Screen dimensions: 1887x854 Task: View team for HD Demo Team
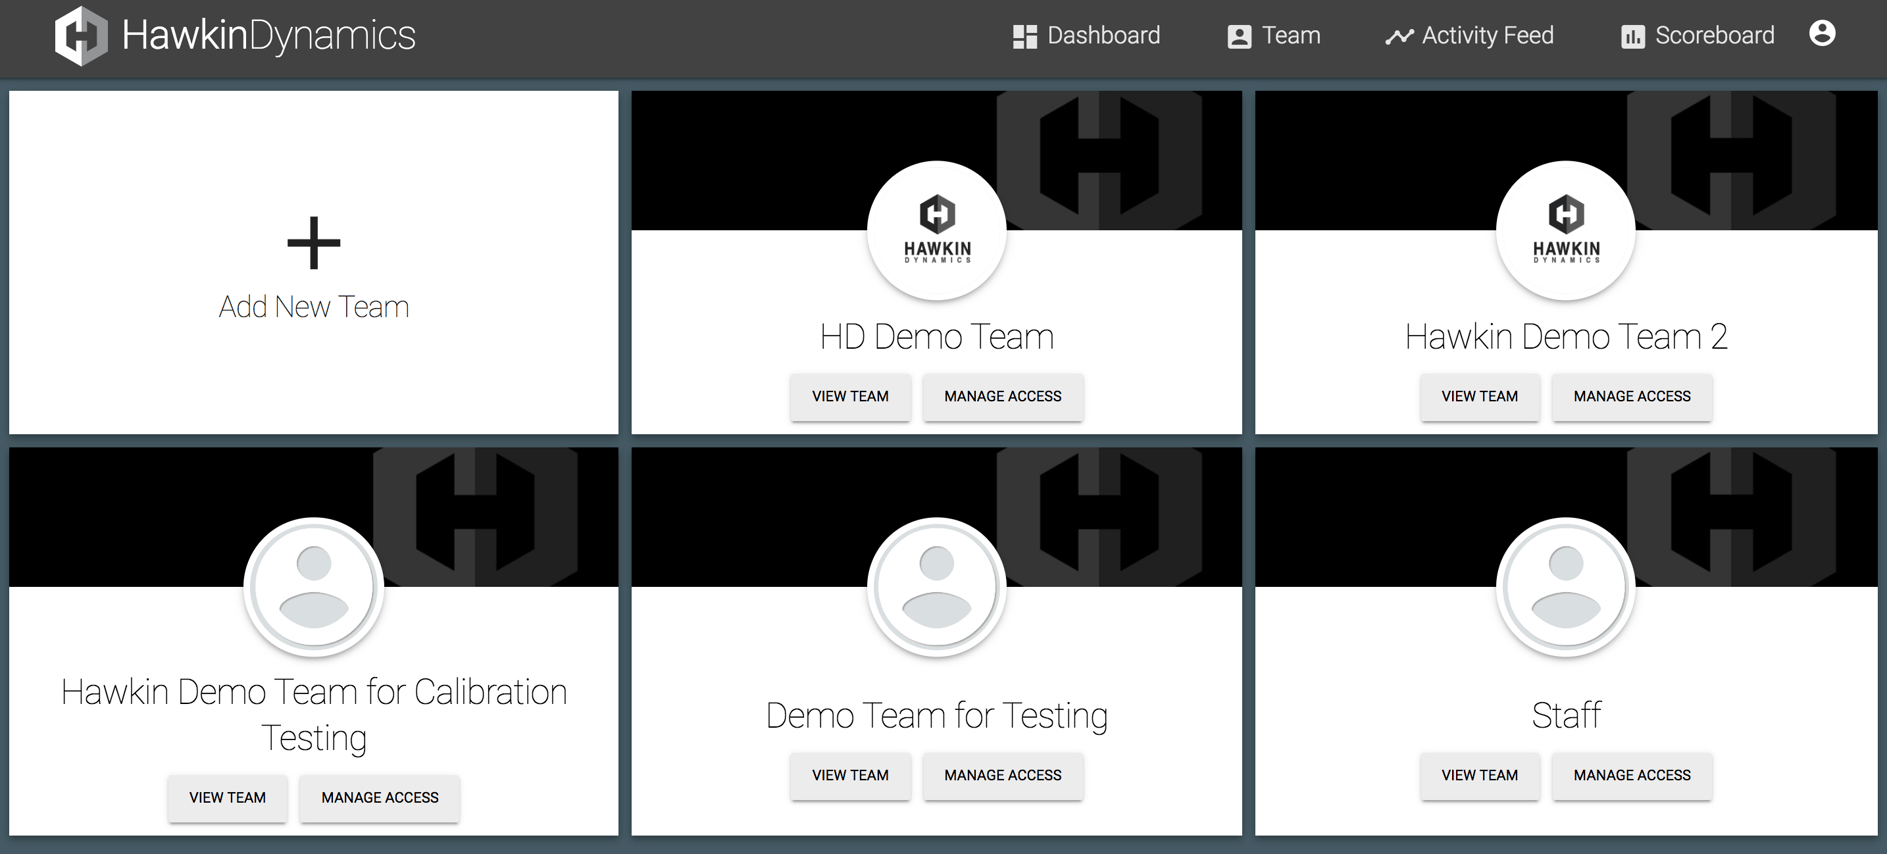tap(850, 397)
